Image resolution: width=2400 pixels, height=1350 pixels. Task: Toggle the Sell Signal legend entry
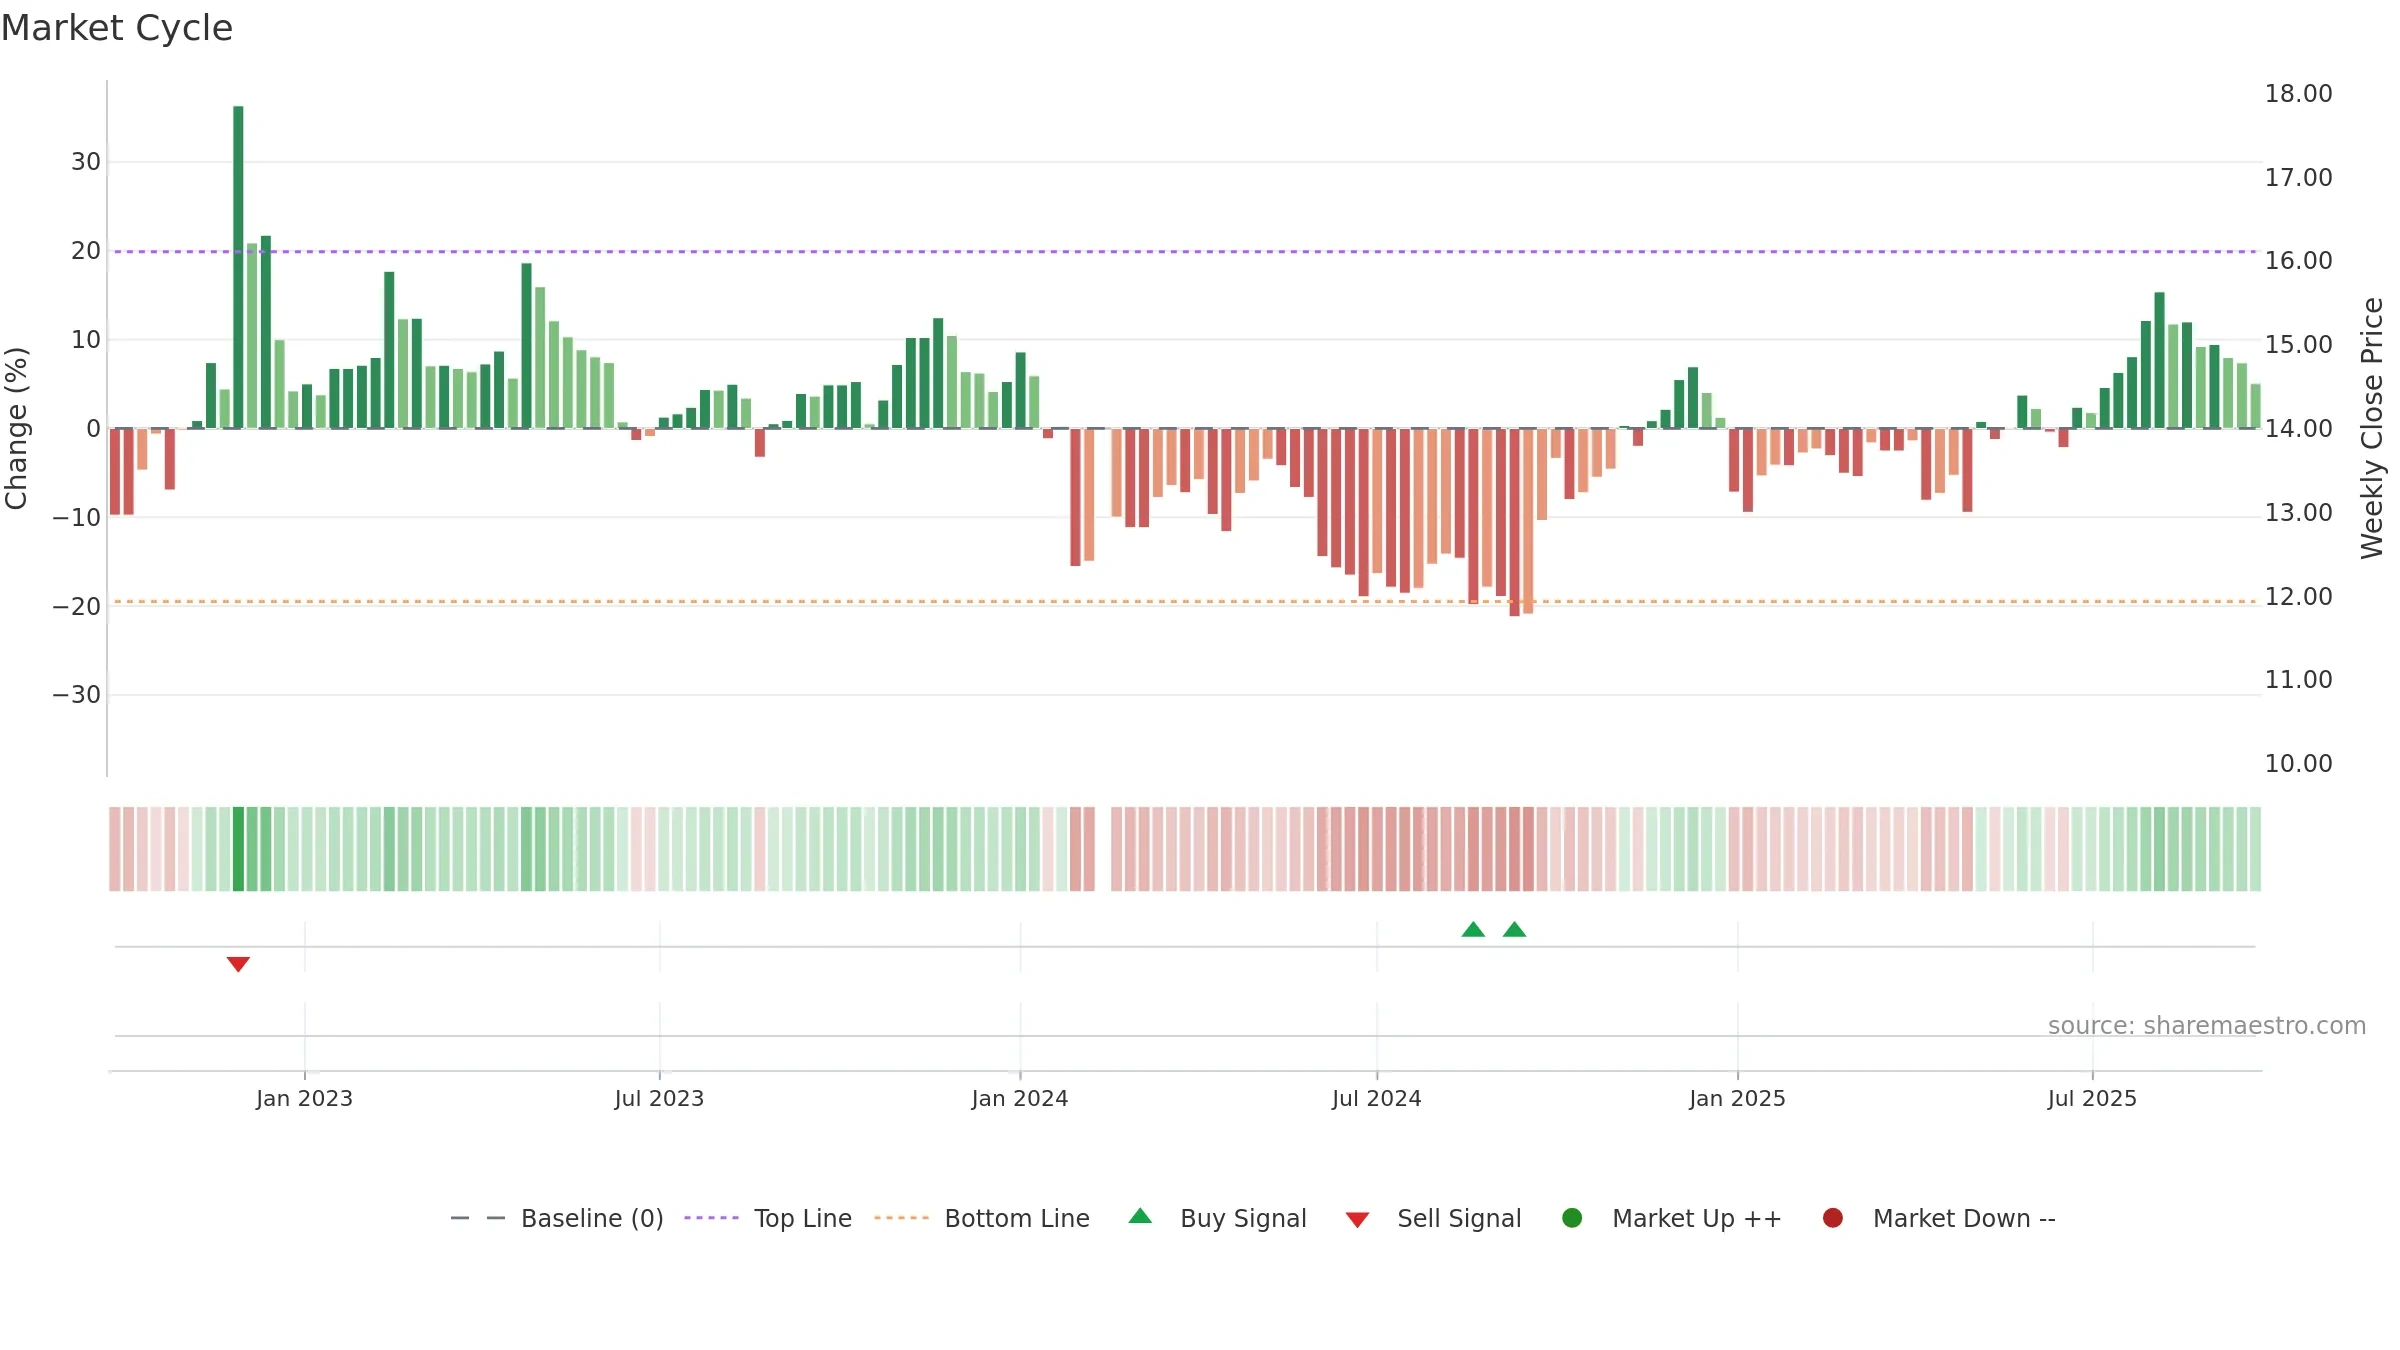(x=1433, y=1218)
